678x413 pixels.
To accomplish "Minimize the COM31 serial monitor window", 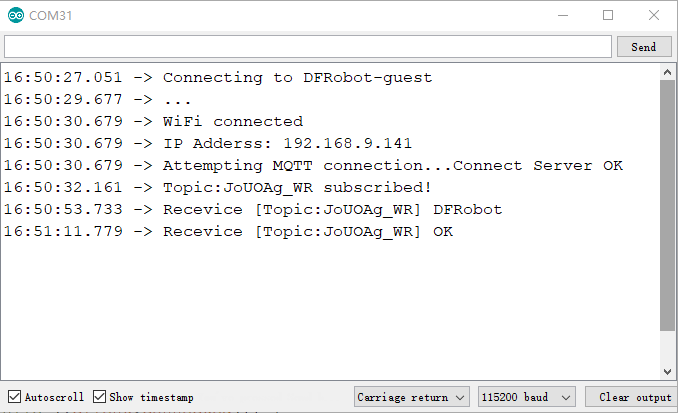I will [x=563, y=16].
